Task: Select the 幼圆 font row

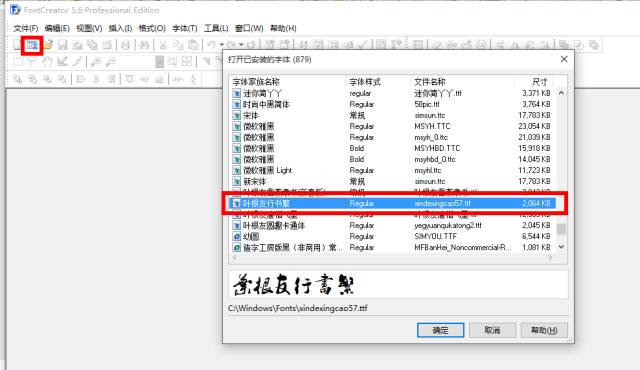Action: 393,236
